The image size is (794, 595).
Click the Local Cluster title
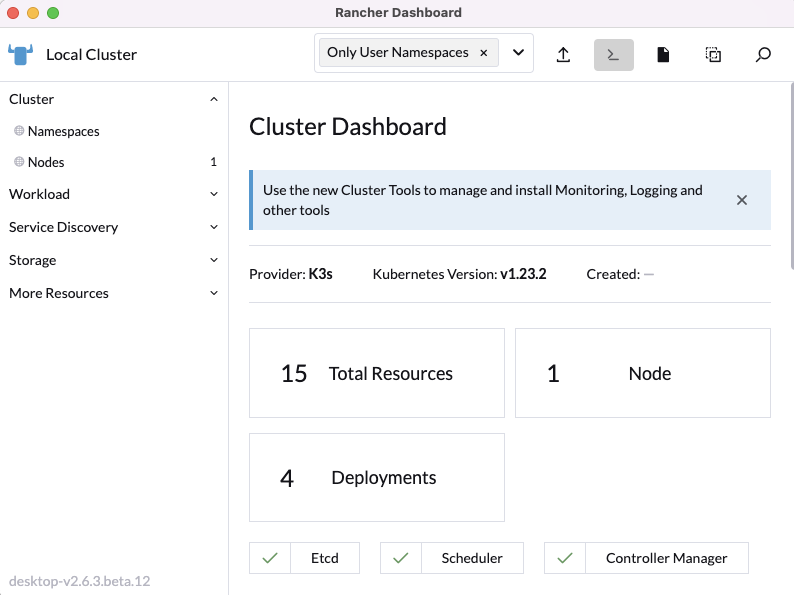[92, 55]
